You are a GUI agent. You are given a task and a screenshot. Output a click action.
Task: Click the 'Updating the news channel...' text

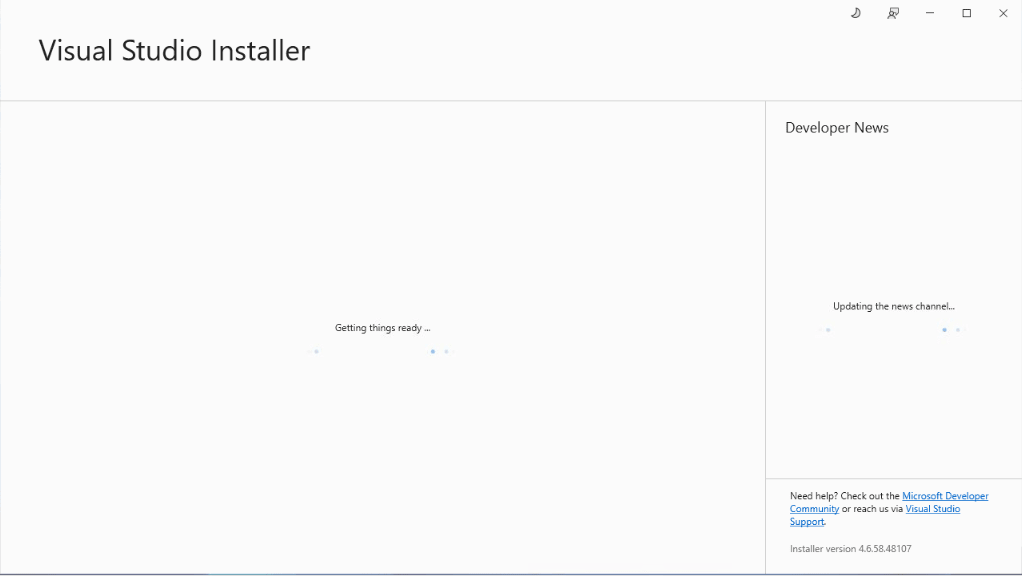[x=894, y=306]
